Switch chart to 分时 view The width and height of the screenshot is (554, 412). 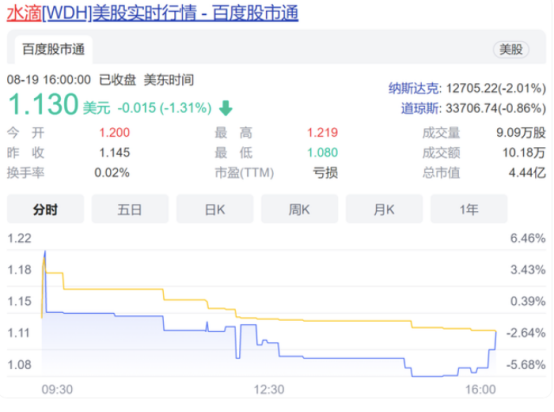point(46,210)
